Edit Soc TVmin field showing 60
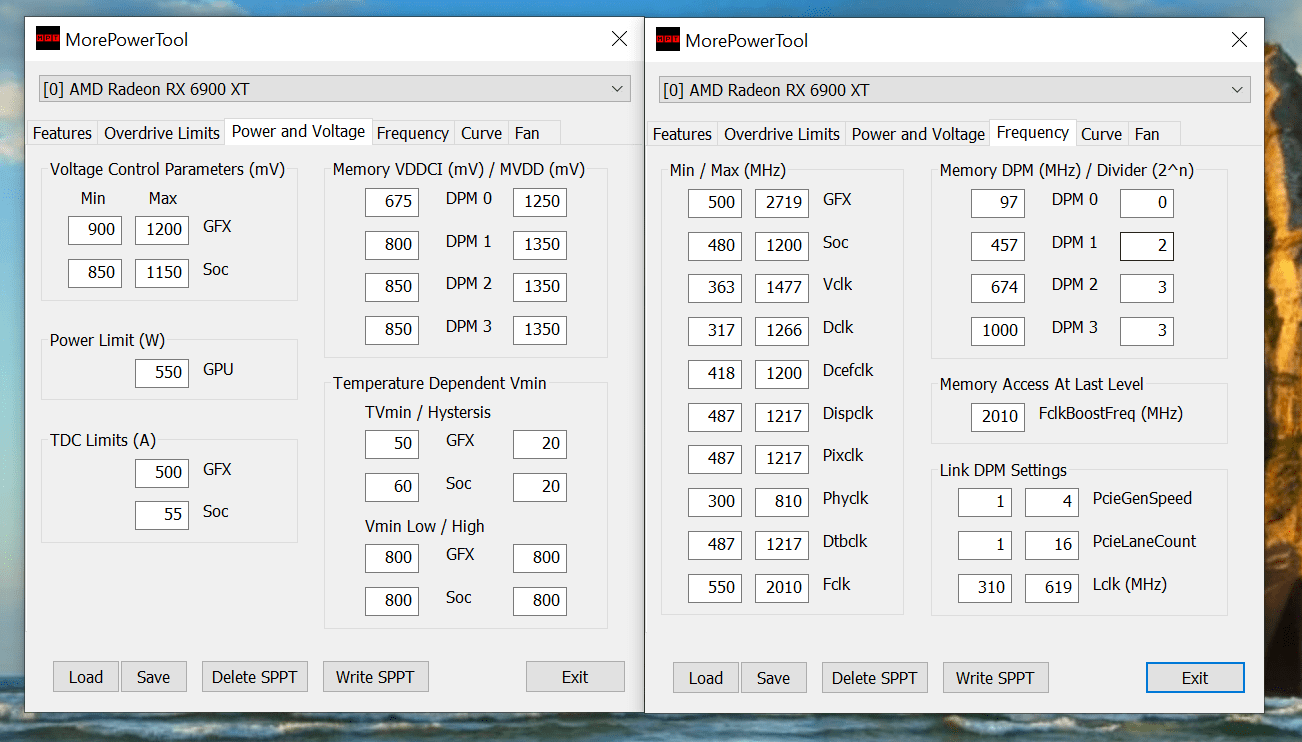This screenshot has width=1302, height=742. [392, 487]
